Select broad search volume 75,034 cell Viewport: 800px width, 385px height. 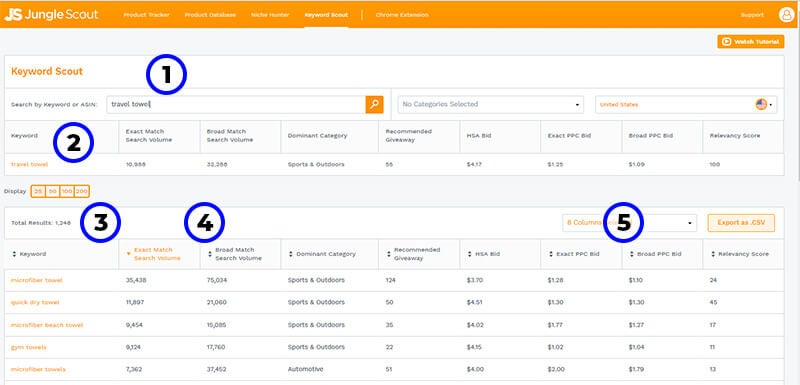tap(217, 280)
